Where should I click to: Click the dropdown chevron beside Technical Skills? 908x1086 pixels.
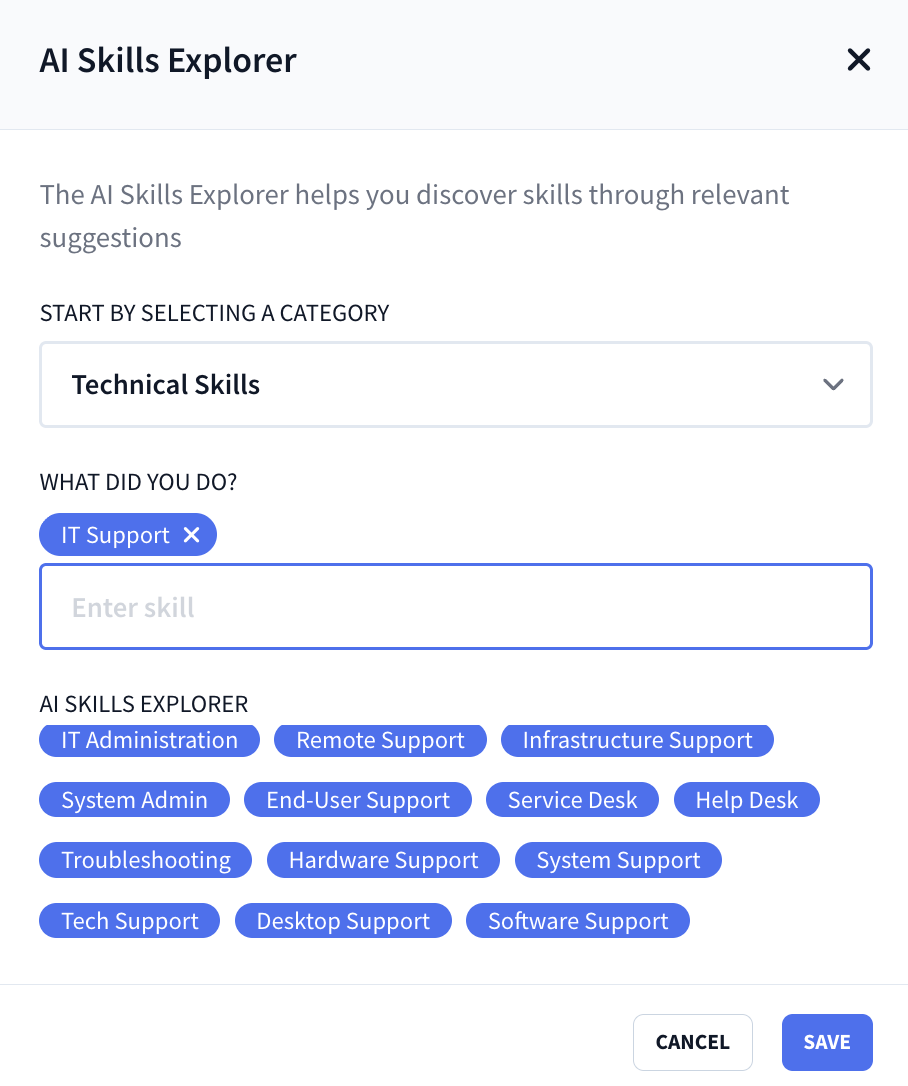[833, 384]
